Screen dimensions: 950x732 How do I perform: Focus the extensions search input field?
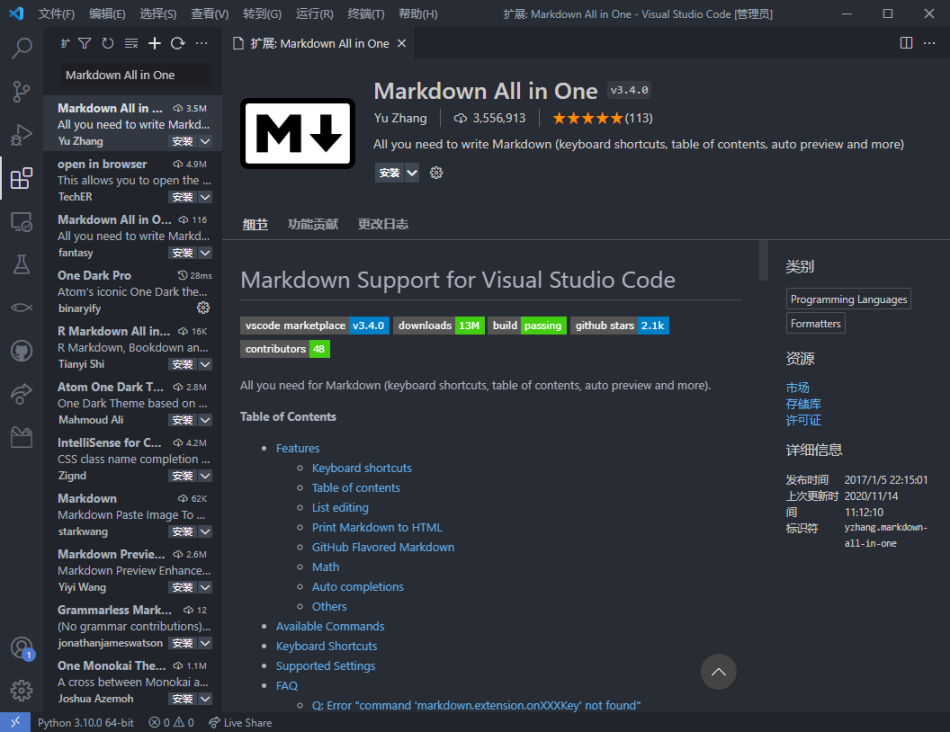[x=136, y=75]
